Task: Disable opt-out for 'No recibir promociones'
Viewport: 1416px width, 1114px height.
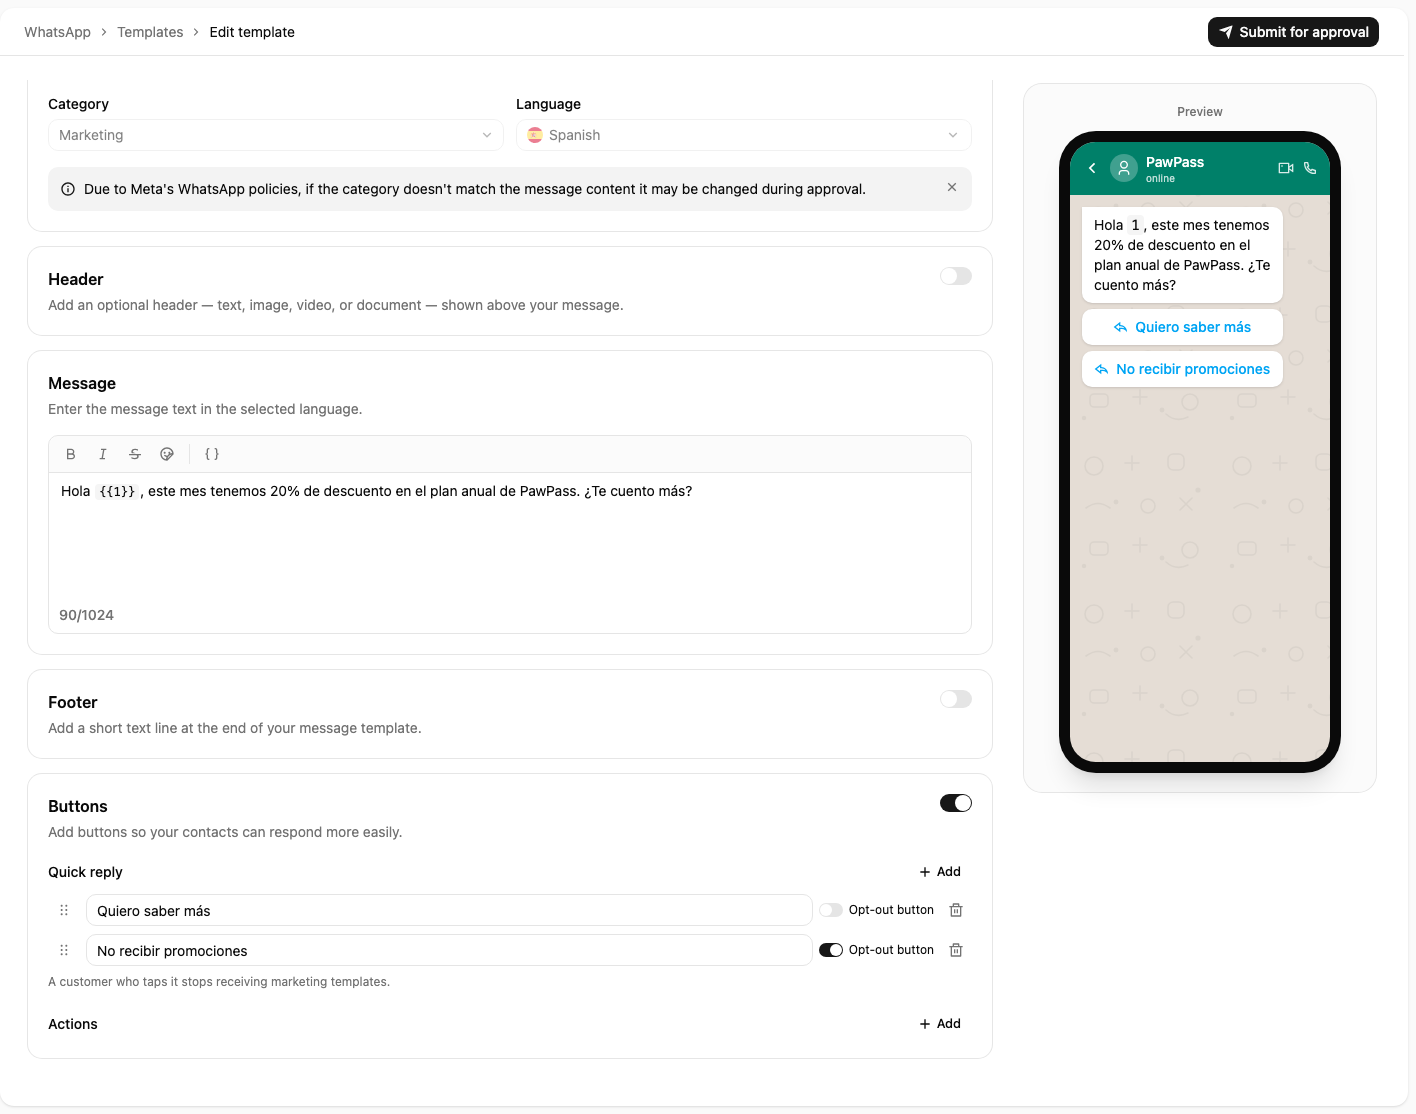Action: pos(831,950)
